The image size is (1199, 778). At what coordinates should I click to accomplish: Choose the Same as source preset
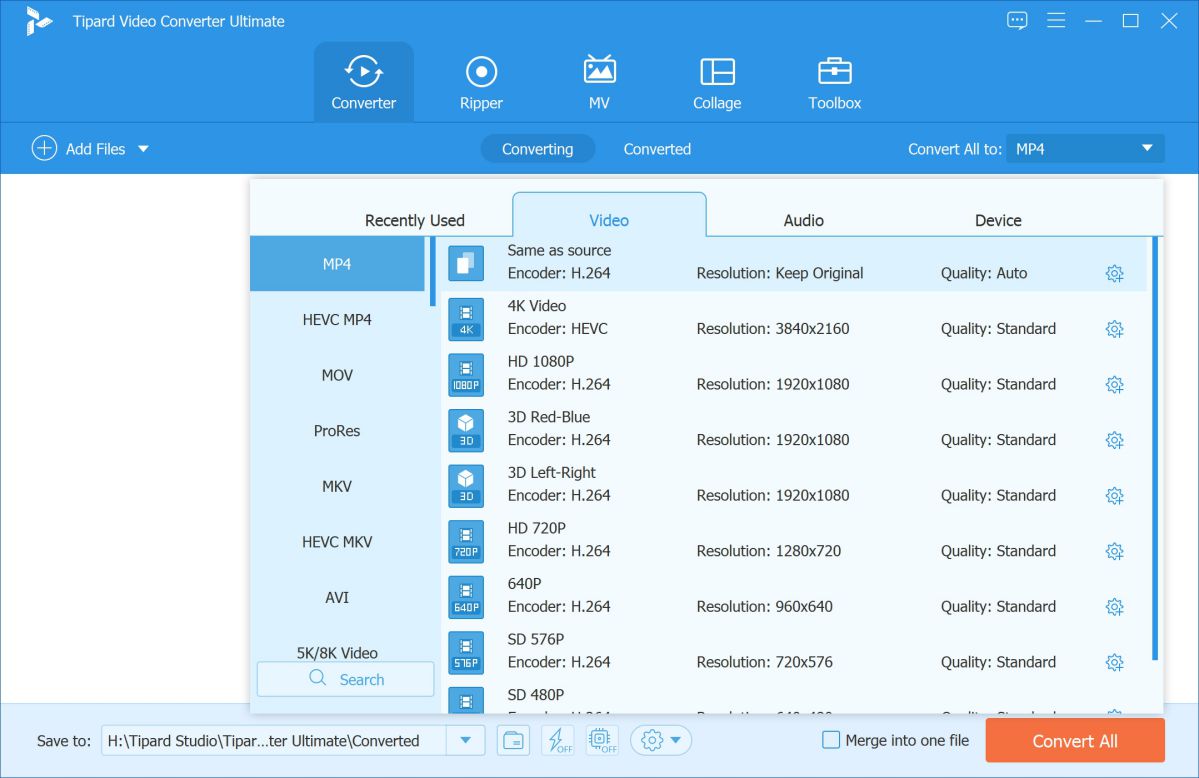click(793, 263)
